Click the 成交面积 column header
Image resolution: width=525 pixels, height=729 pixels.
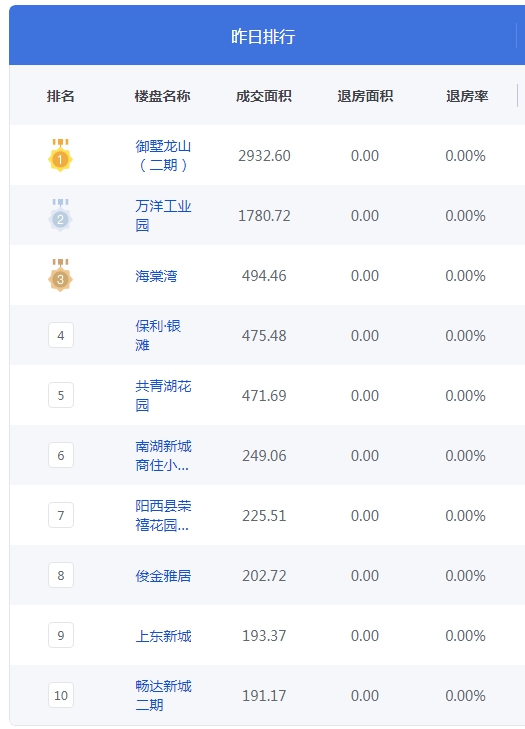tap(264, 96)
